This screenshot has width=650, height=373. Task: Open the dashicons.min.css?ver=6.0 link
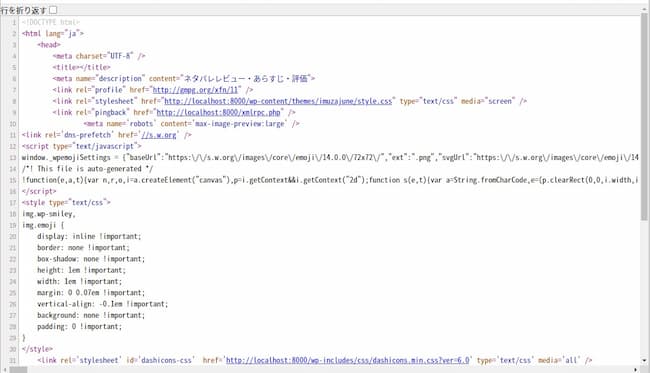click(347, 361)
